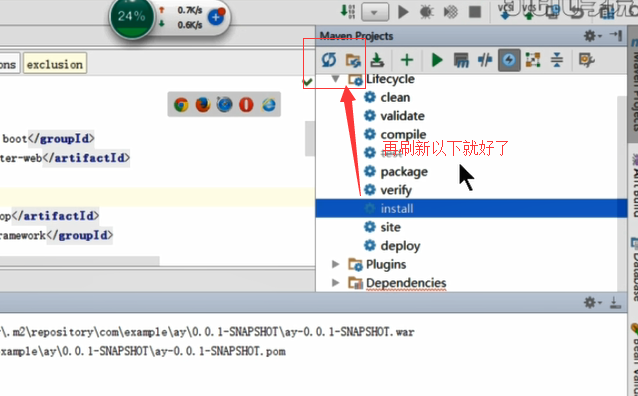Select the verify lifecycle goal
This screenshot has height=396, width=638.
pyautogui.click(x=396, y=190)
